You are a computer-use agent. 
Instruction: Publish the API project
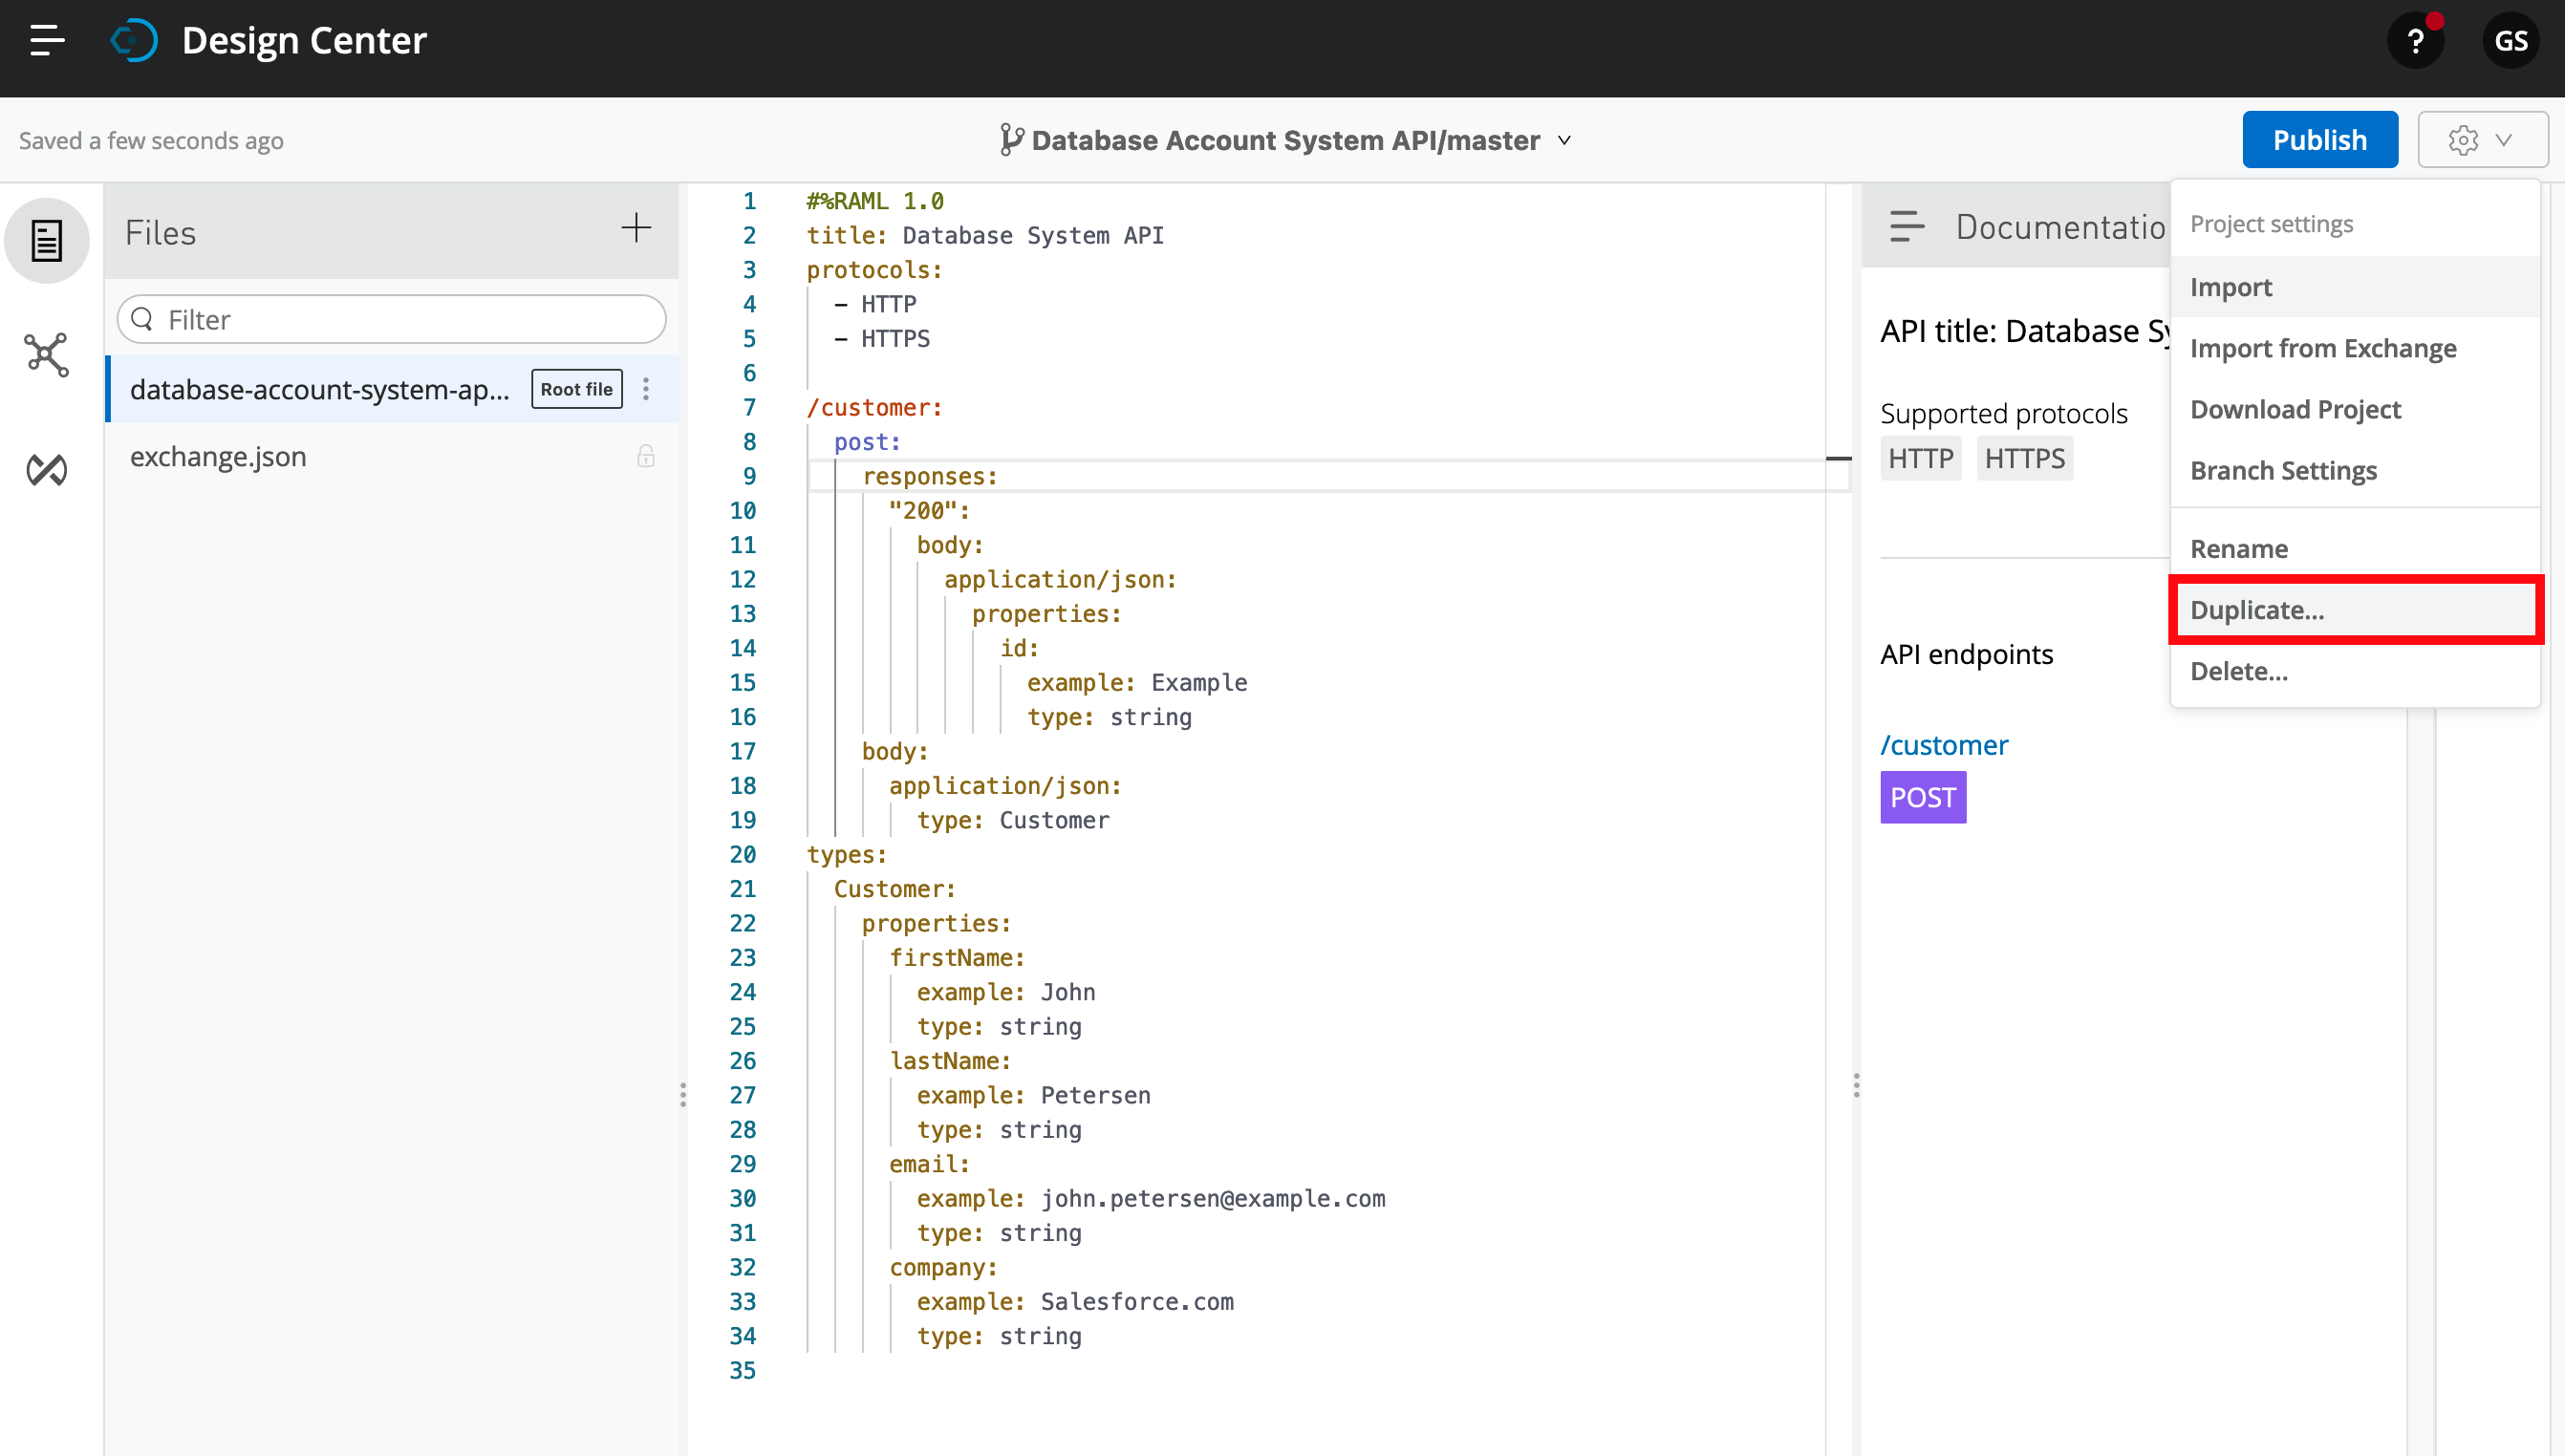tap(2320, 139)
